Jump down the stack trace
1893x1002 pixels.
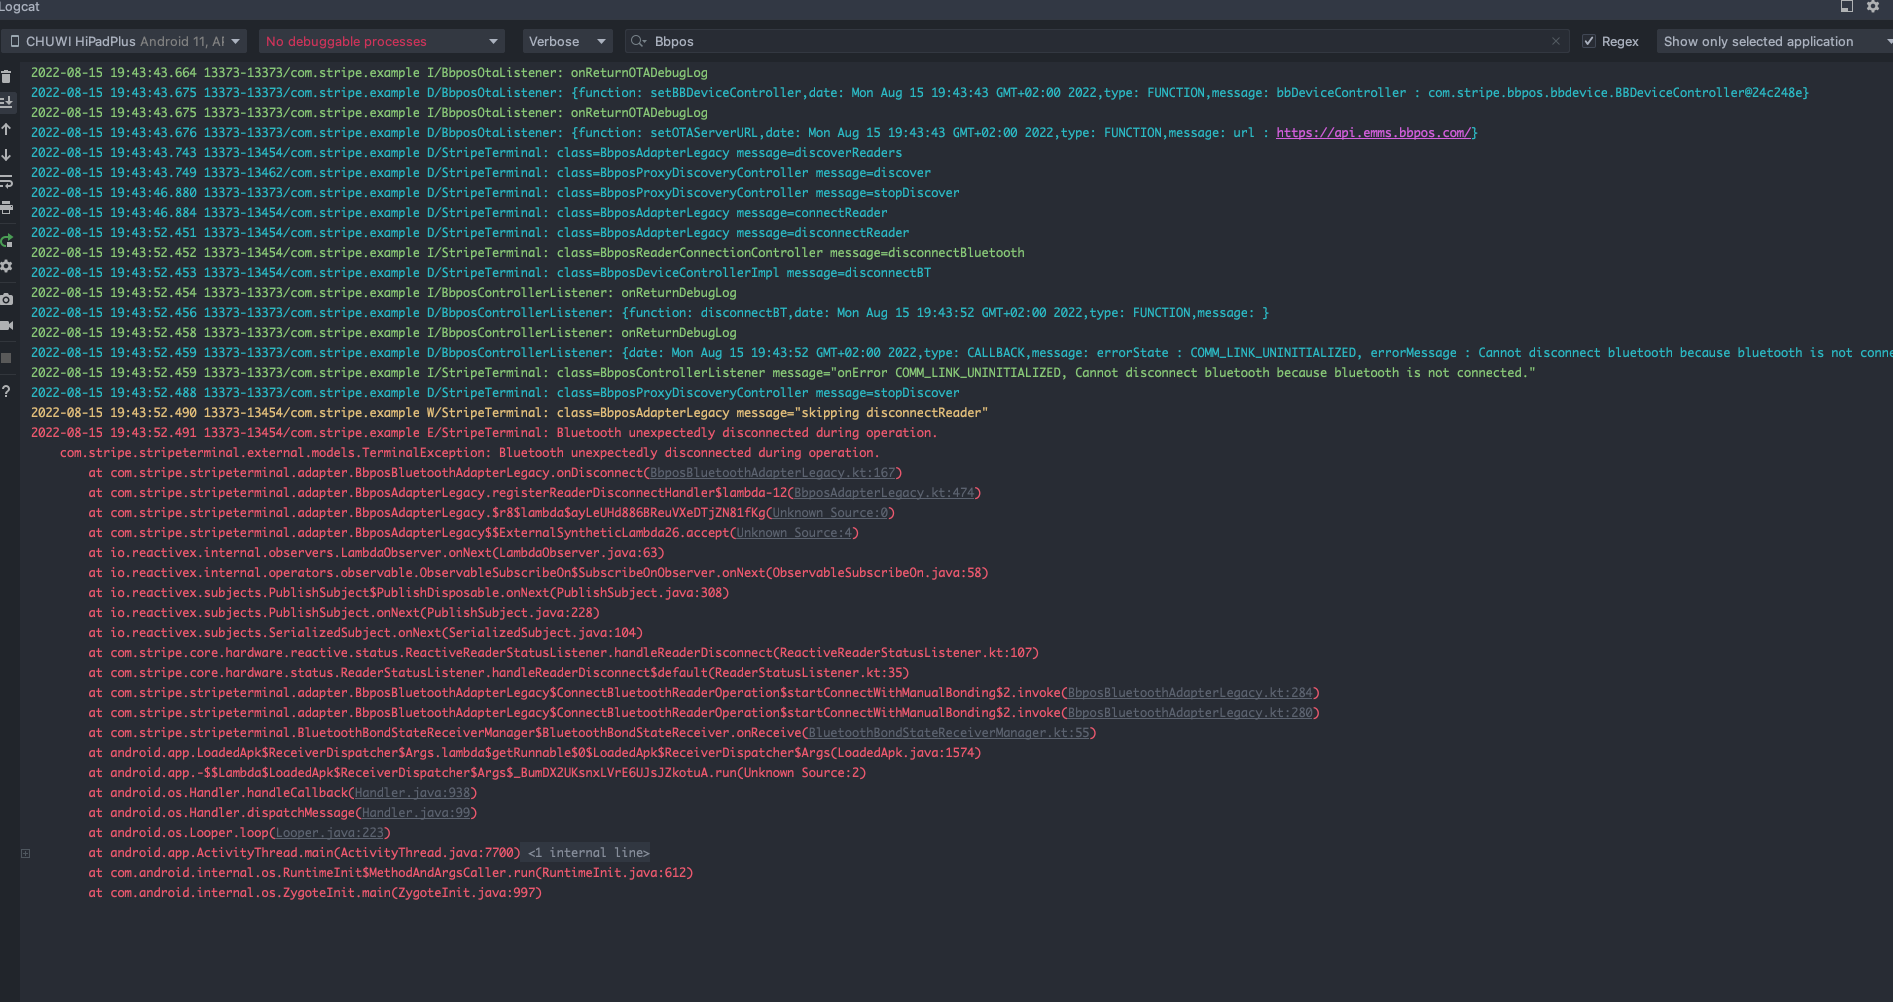[x=7, y=155]
